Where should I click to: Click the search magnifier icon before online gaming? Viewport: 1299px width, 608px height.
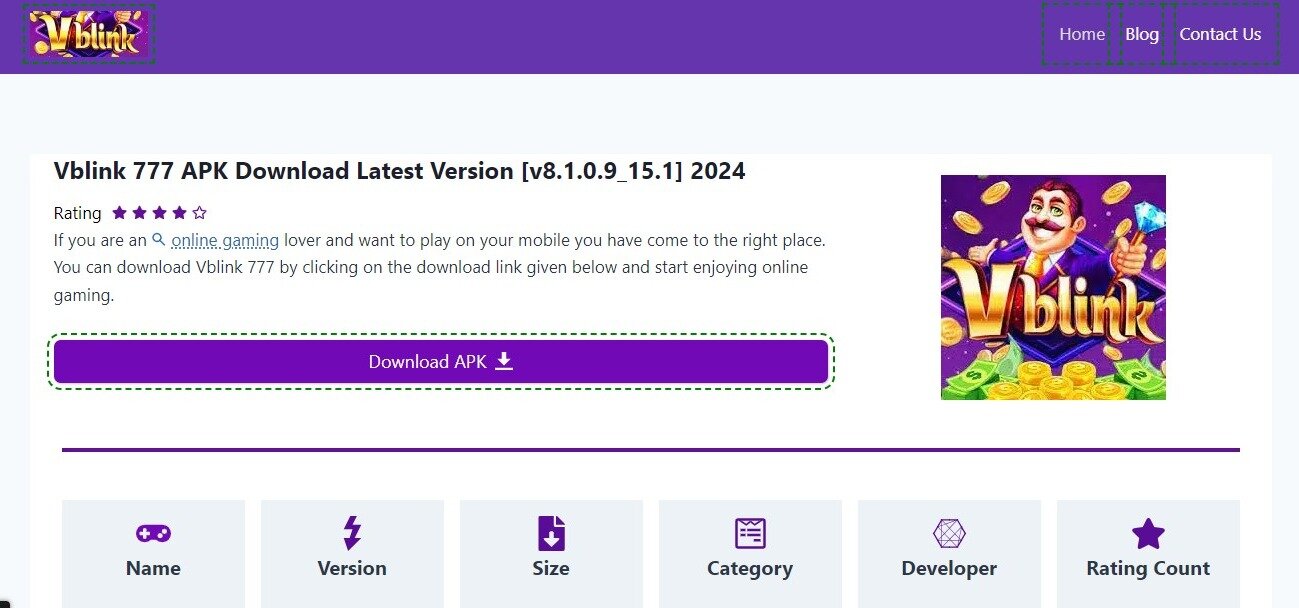click(x=158, y=240)
